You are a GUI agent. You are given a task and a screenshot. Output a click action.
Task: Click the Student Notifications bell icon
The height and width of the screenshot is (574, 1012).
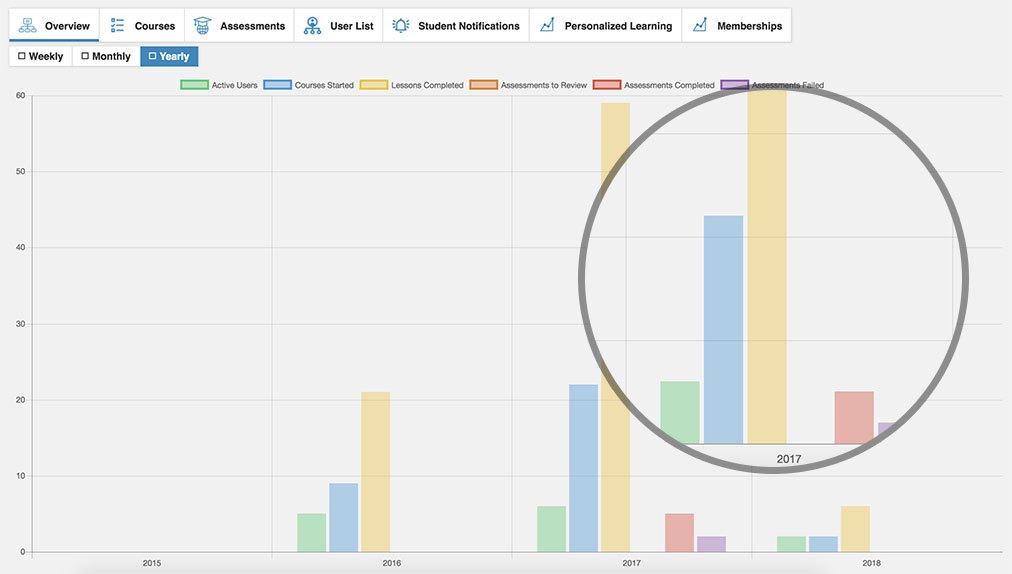(x=400, y=25)
